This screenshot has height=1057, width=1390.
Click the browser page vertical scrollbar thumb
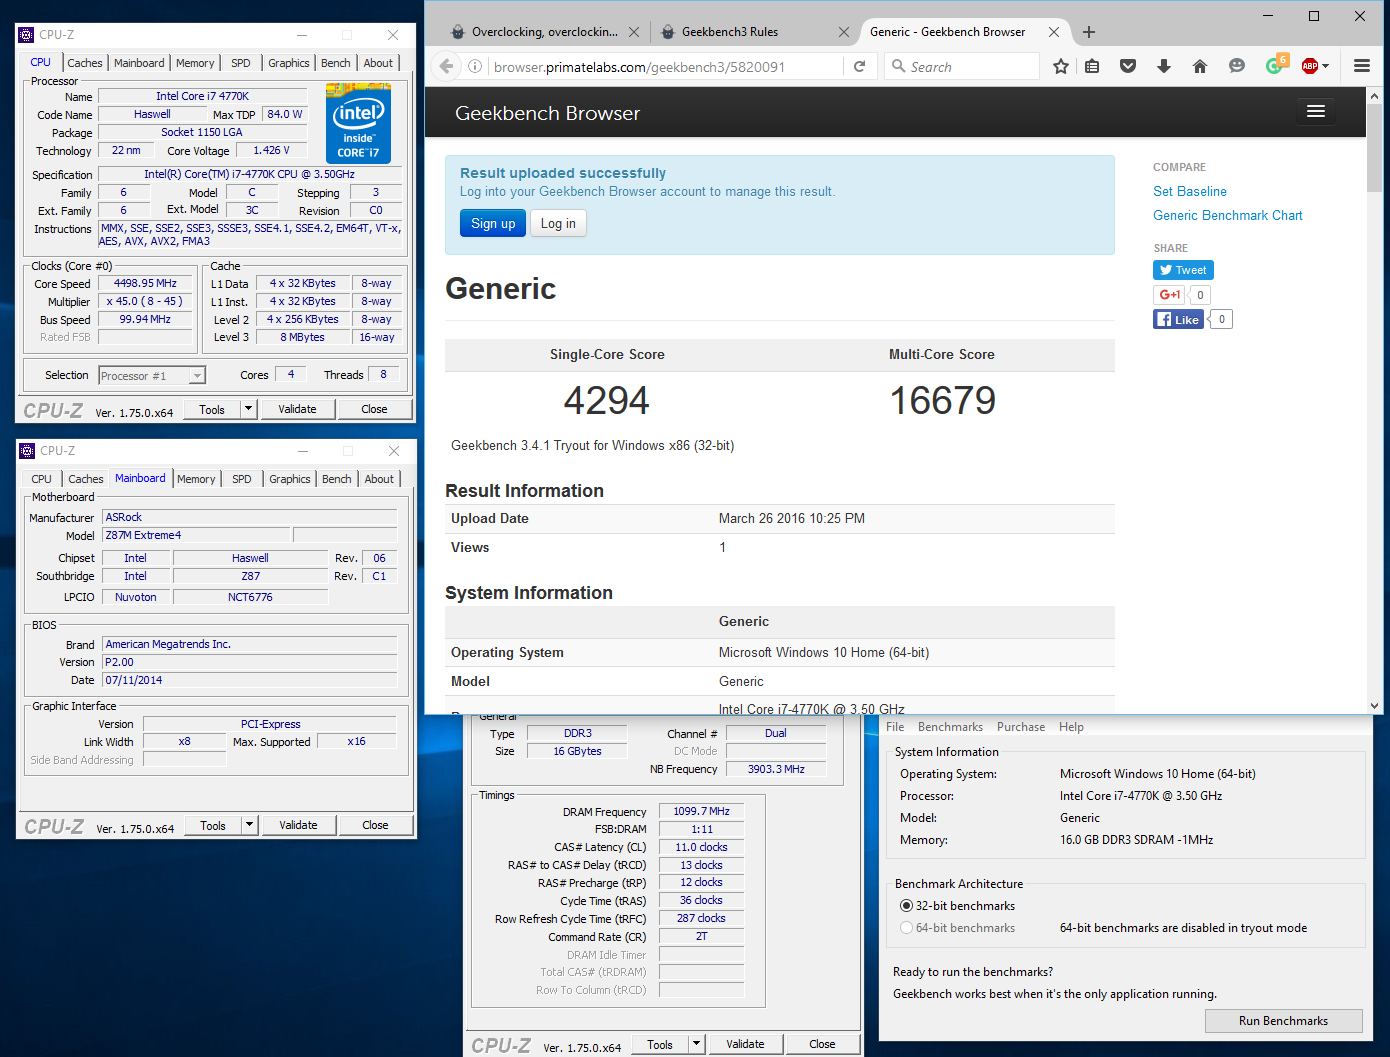[x=1375, y=146]
